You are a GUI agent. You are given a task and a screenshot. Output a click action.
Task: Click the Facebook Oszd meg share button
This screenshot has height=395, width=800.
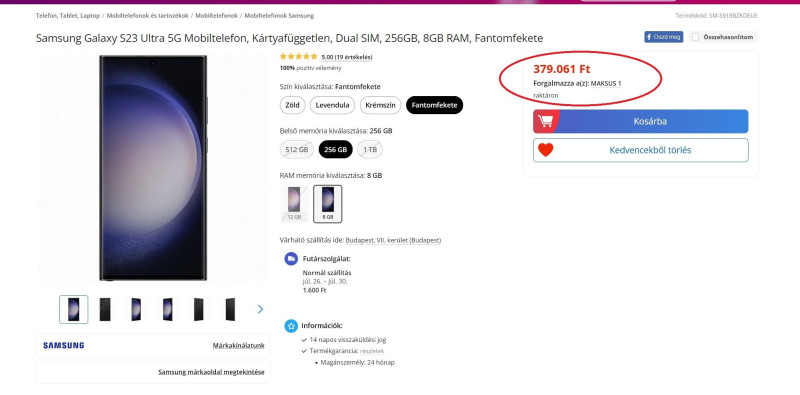(x=663, y=37)
